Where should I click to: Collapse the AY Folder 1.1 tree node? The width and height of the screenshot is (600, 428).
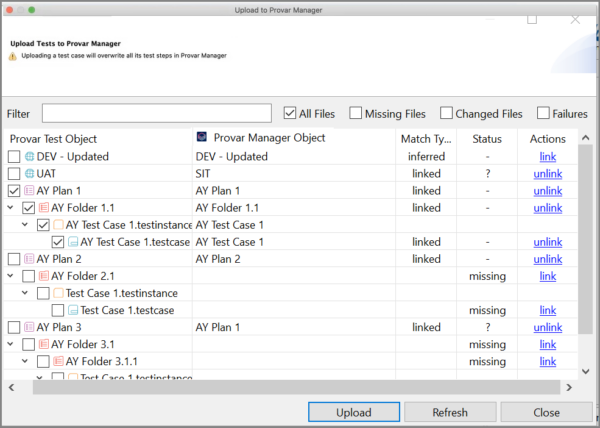11,208
